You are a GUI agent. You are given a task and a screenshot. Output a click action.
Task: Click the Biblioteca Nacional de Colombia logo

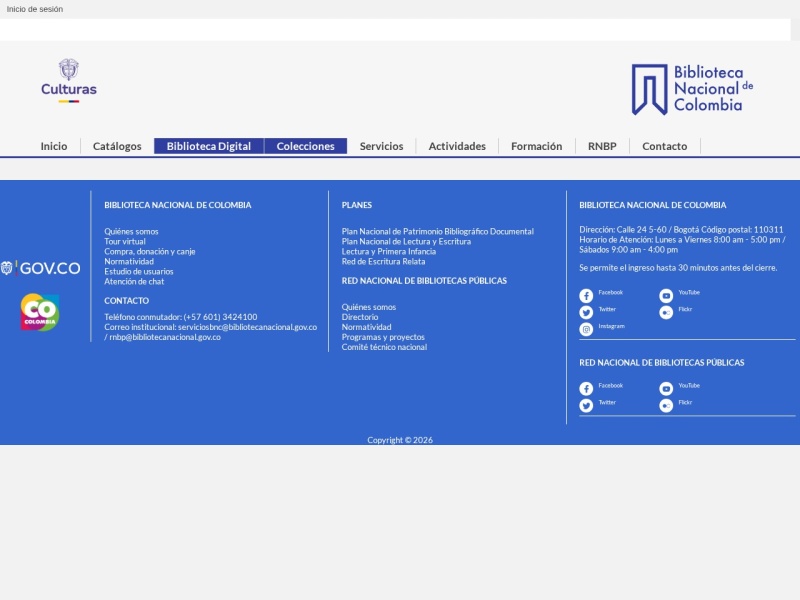click(692, 89)
